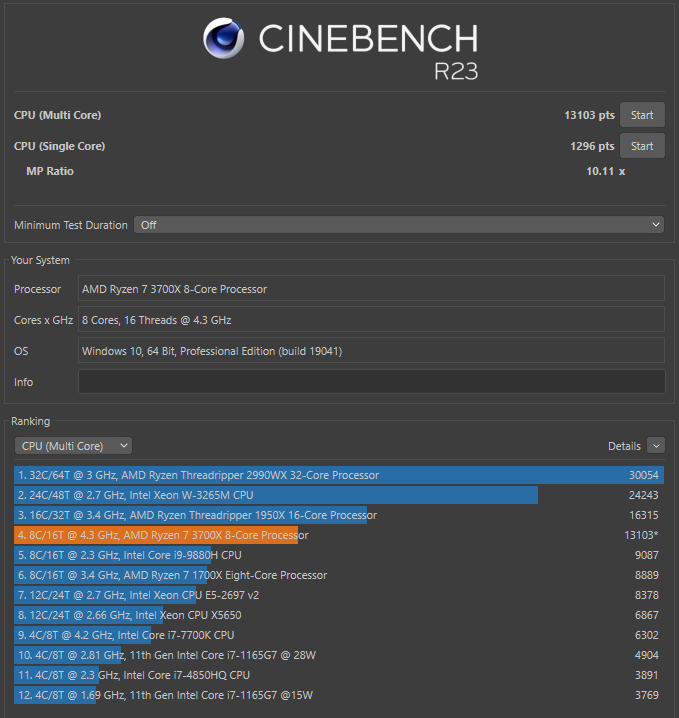Select ranking row 2 Xeon W-3265M
This screenshot has height=718, width=679.
tap(339, 495)
